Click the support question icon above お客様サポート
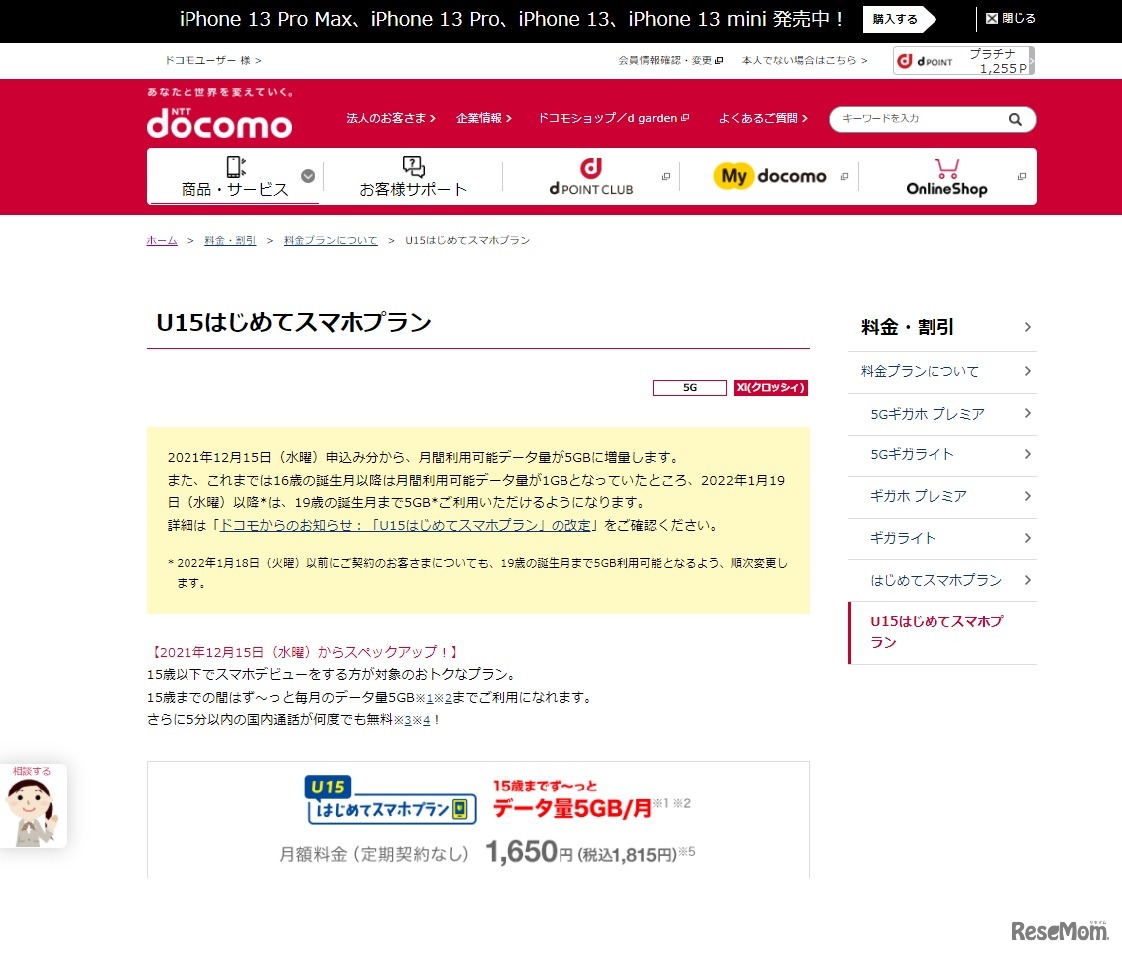The width and height of the screenshot is (1122, 954). (x=414, y=166)
